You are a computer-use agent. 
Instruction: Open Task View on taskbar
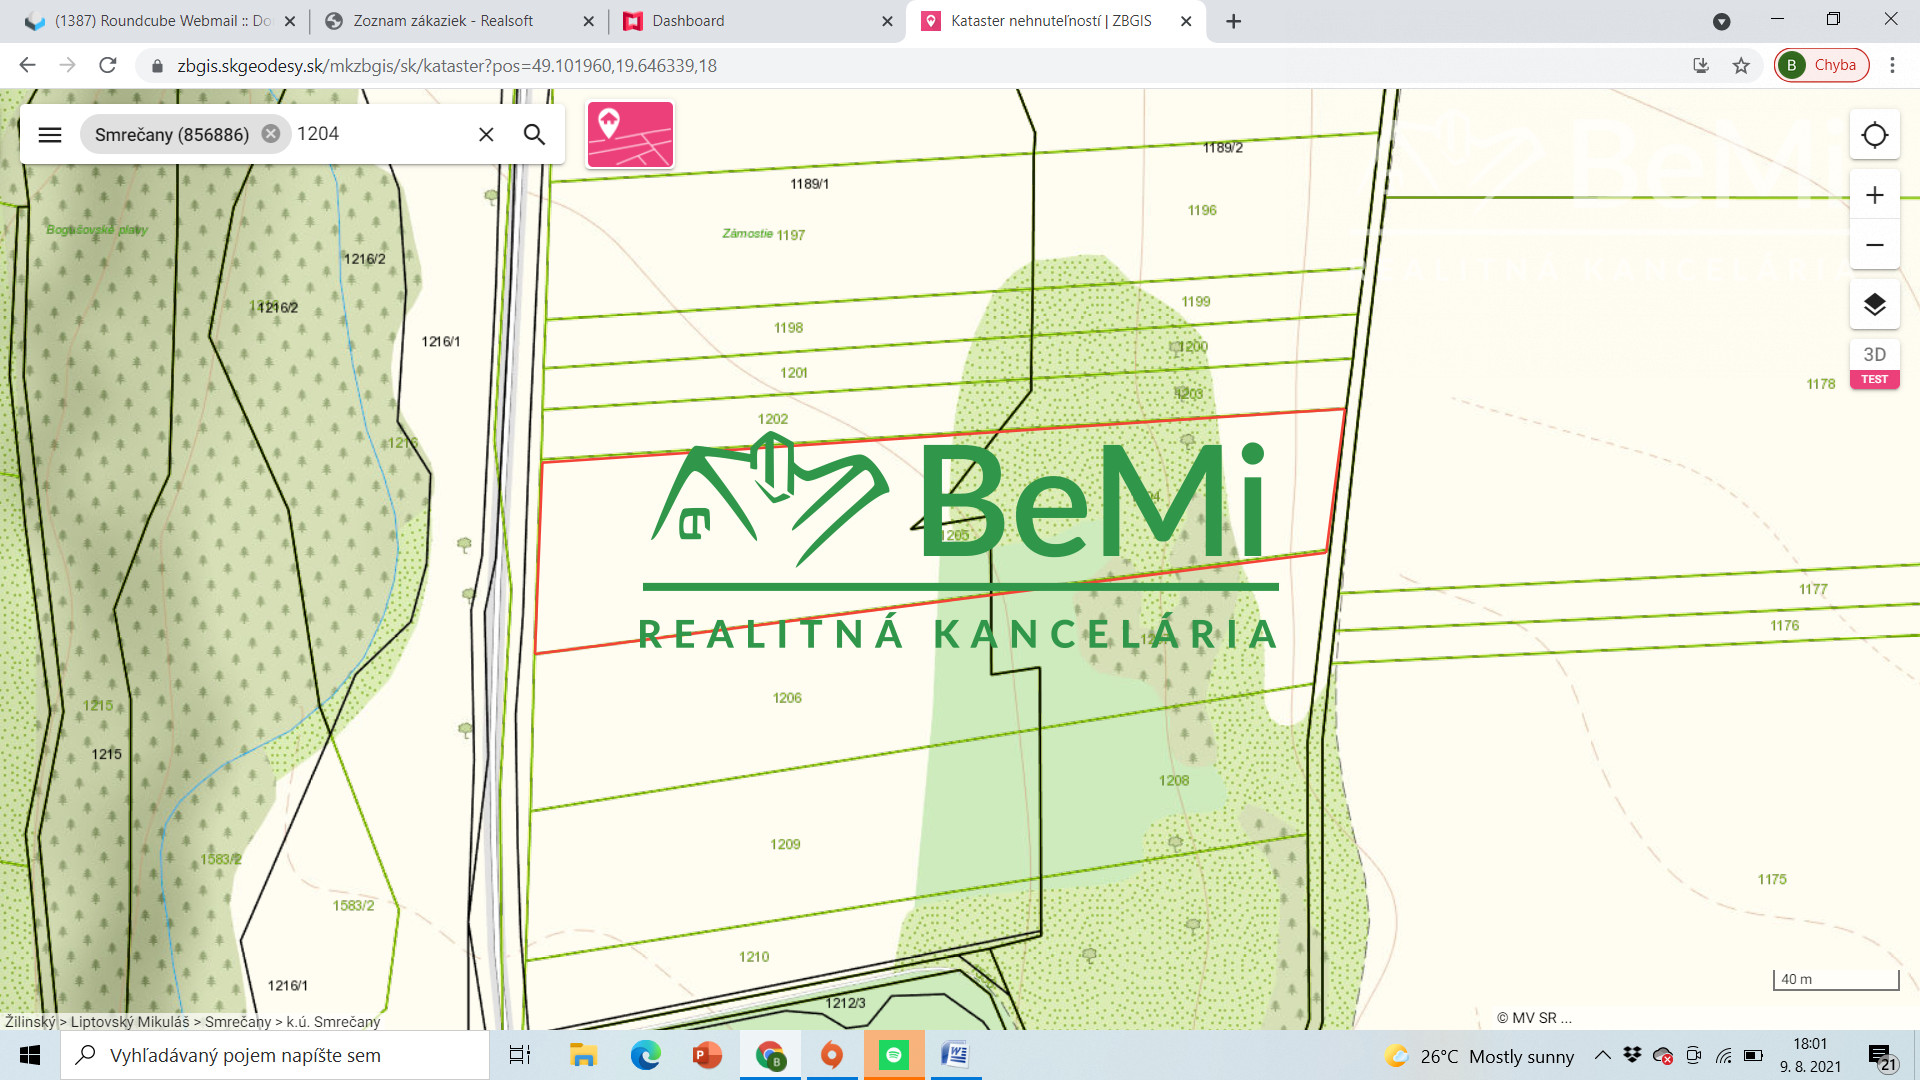pyautogui.click(x=520, y=1055)
